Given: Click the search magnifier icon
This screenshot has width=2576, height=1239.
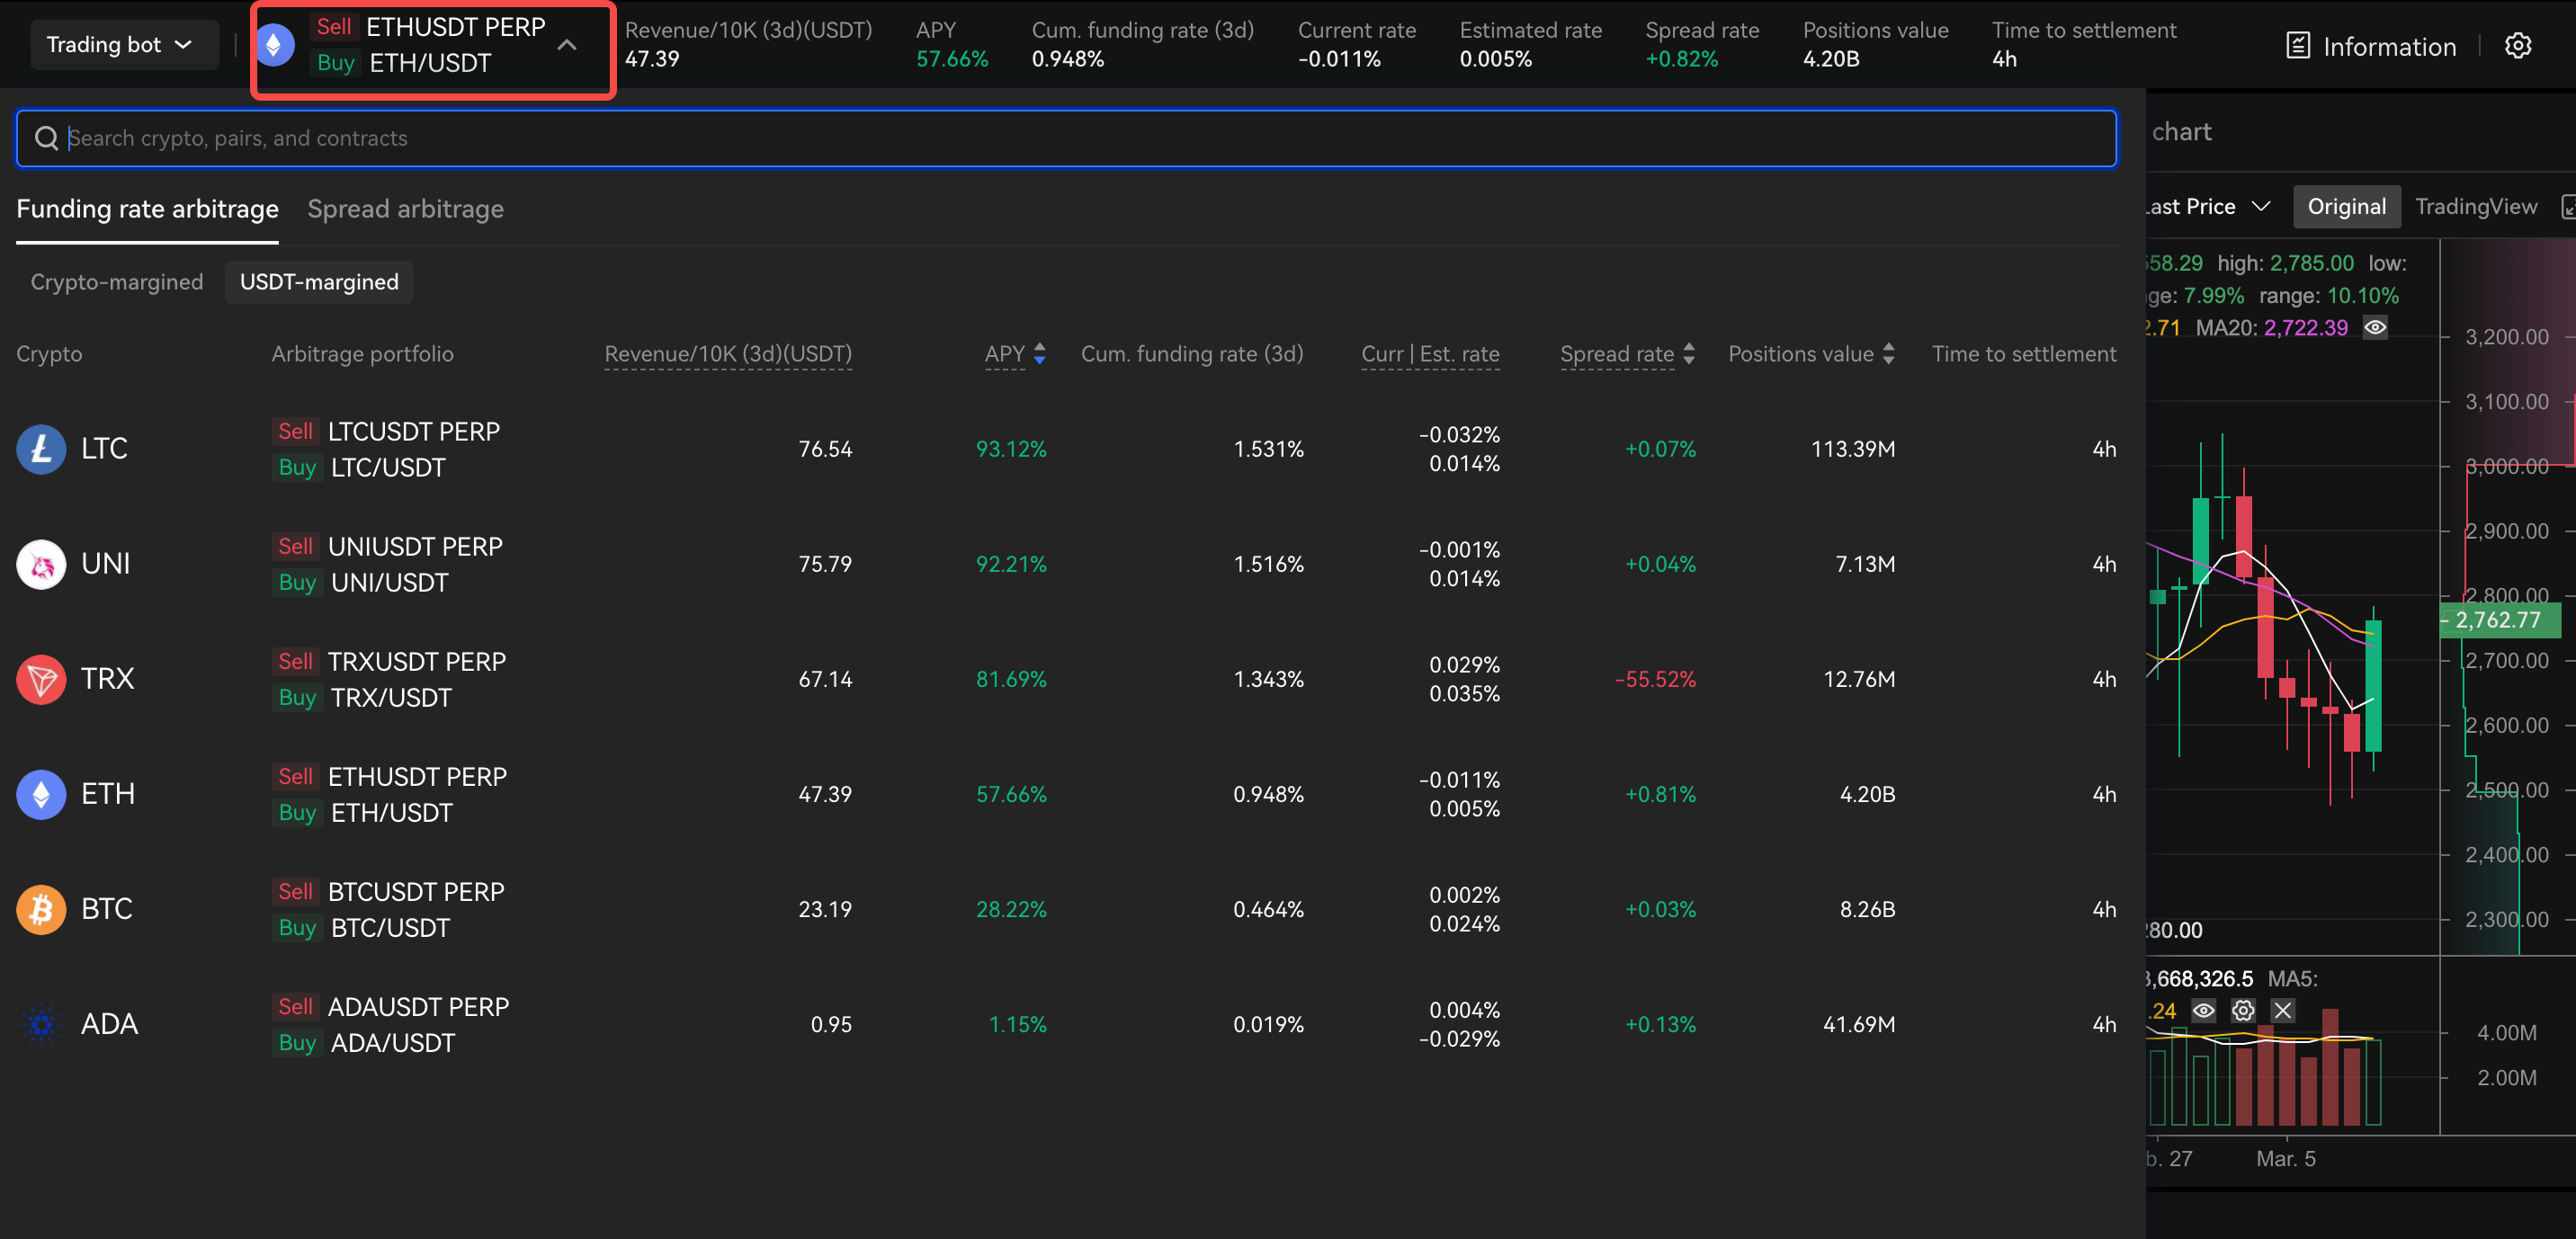Looking at the screenshot, I should (46, 138).
